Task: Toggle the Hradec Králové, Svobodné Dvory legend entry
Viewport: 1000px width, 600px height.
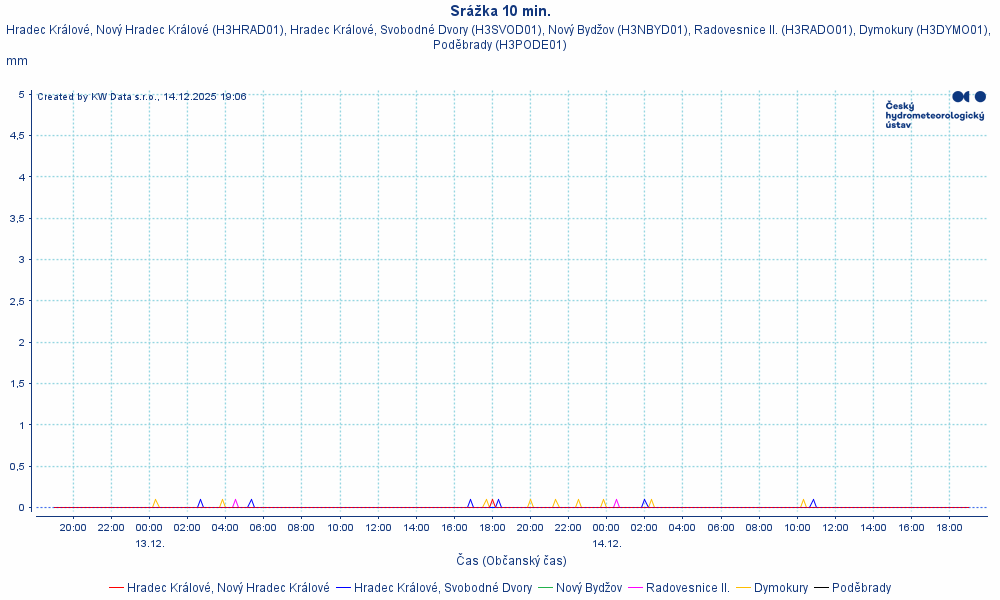Action: point(442,588)
